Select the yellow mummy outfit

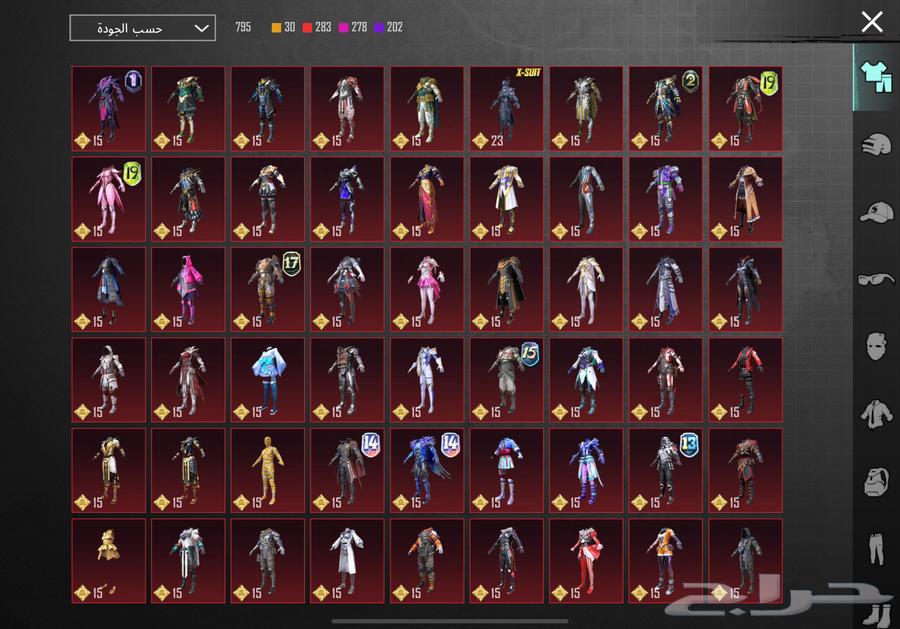tap(267, 470)
